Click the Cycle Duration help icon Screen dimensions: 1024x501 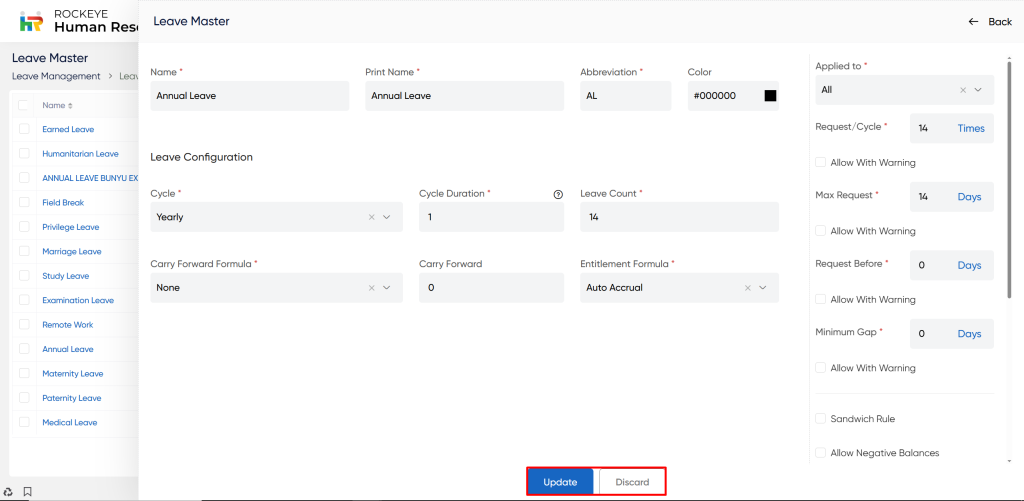coord(558,194)
